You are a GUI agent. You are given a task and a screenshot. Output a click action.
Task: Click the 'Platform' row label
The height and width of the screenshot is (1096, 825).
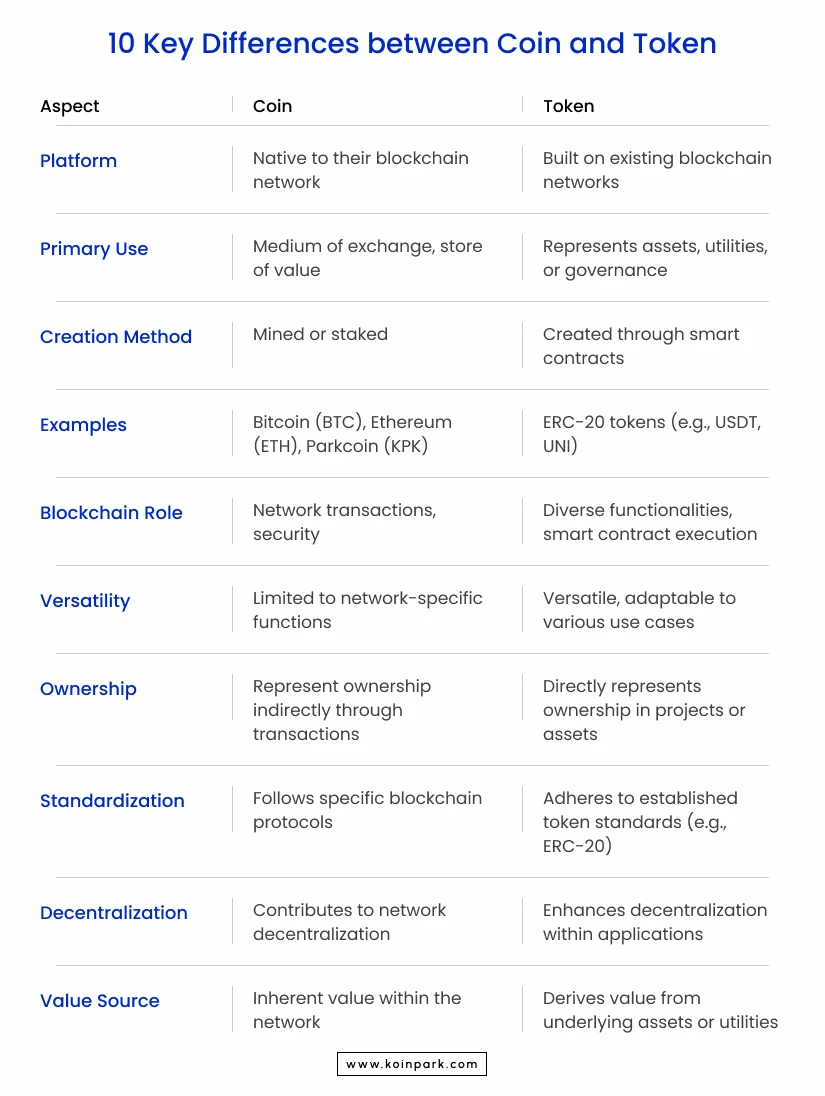(x=78, y=161)
